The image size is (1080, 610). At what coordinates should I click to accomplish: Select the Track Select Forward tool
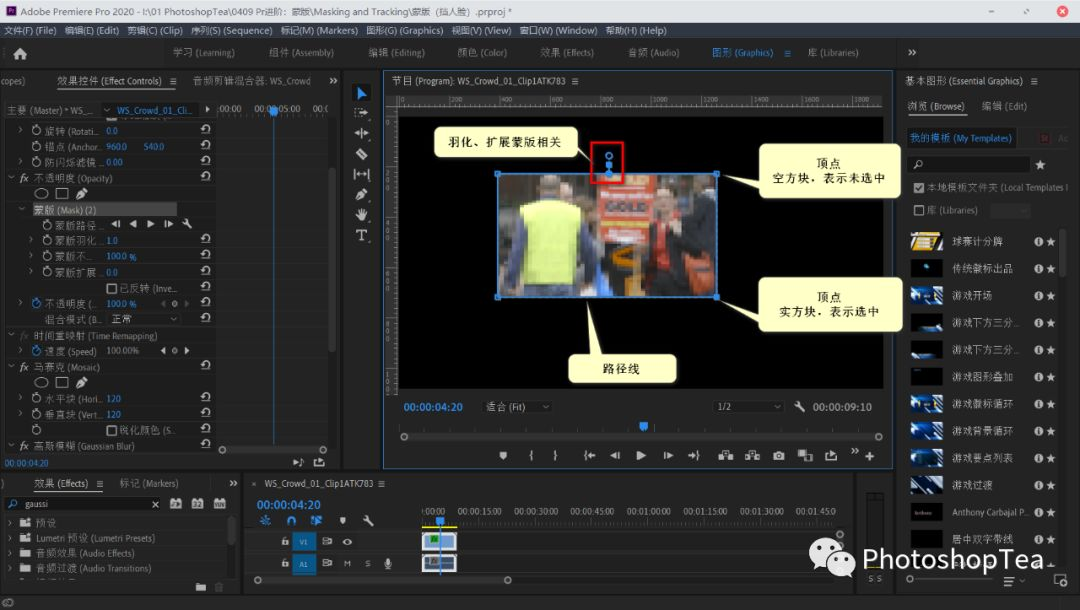[x=362, y=113]
